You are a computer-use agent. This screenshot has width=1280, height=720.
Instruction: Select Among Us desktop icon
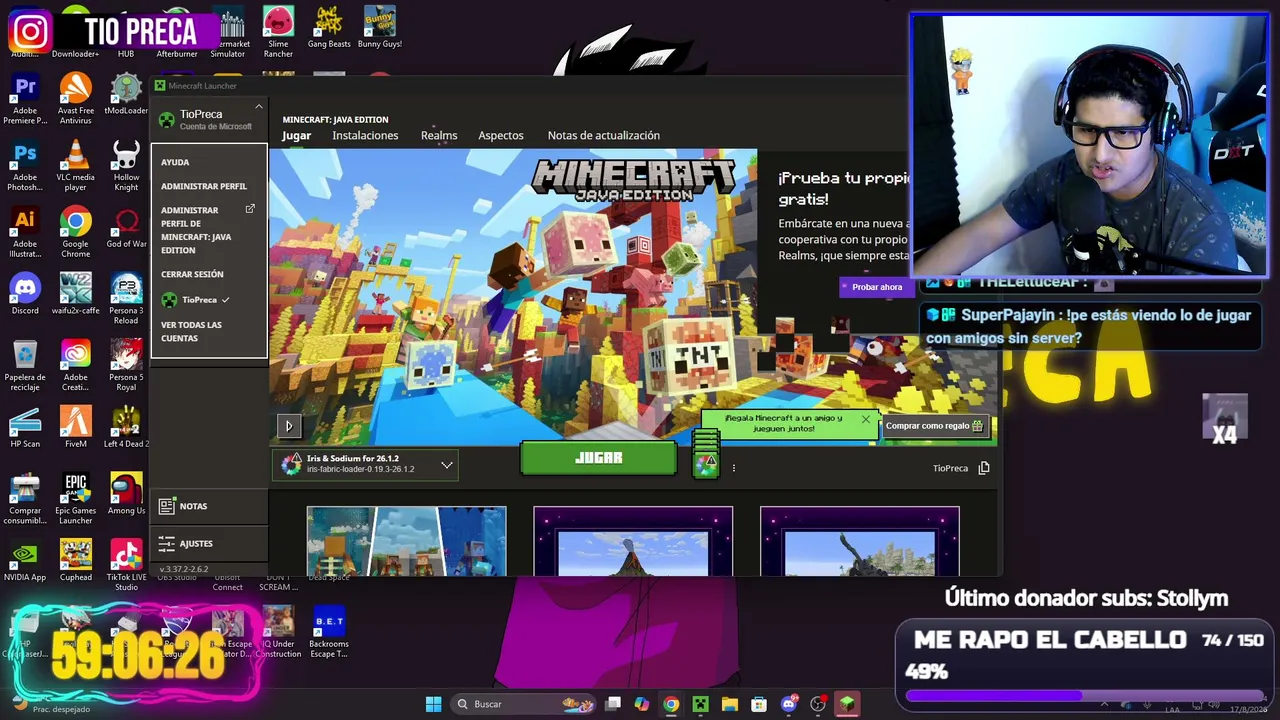(126, 495)
